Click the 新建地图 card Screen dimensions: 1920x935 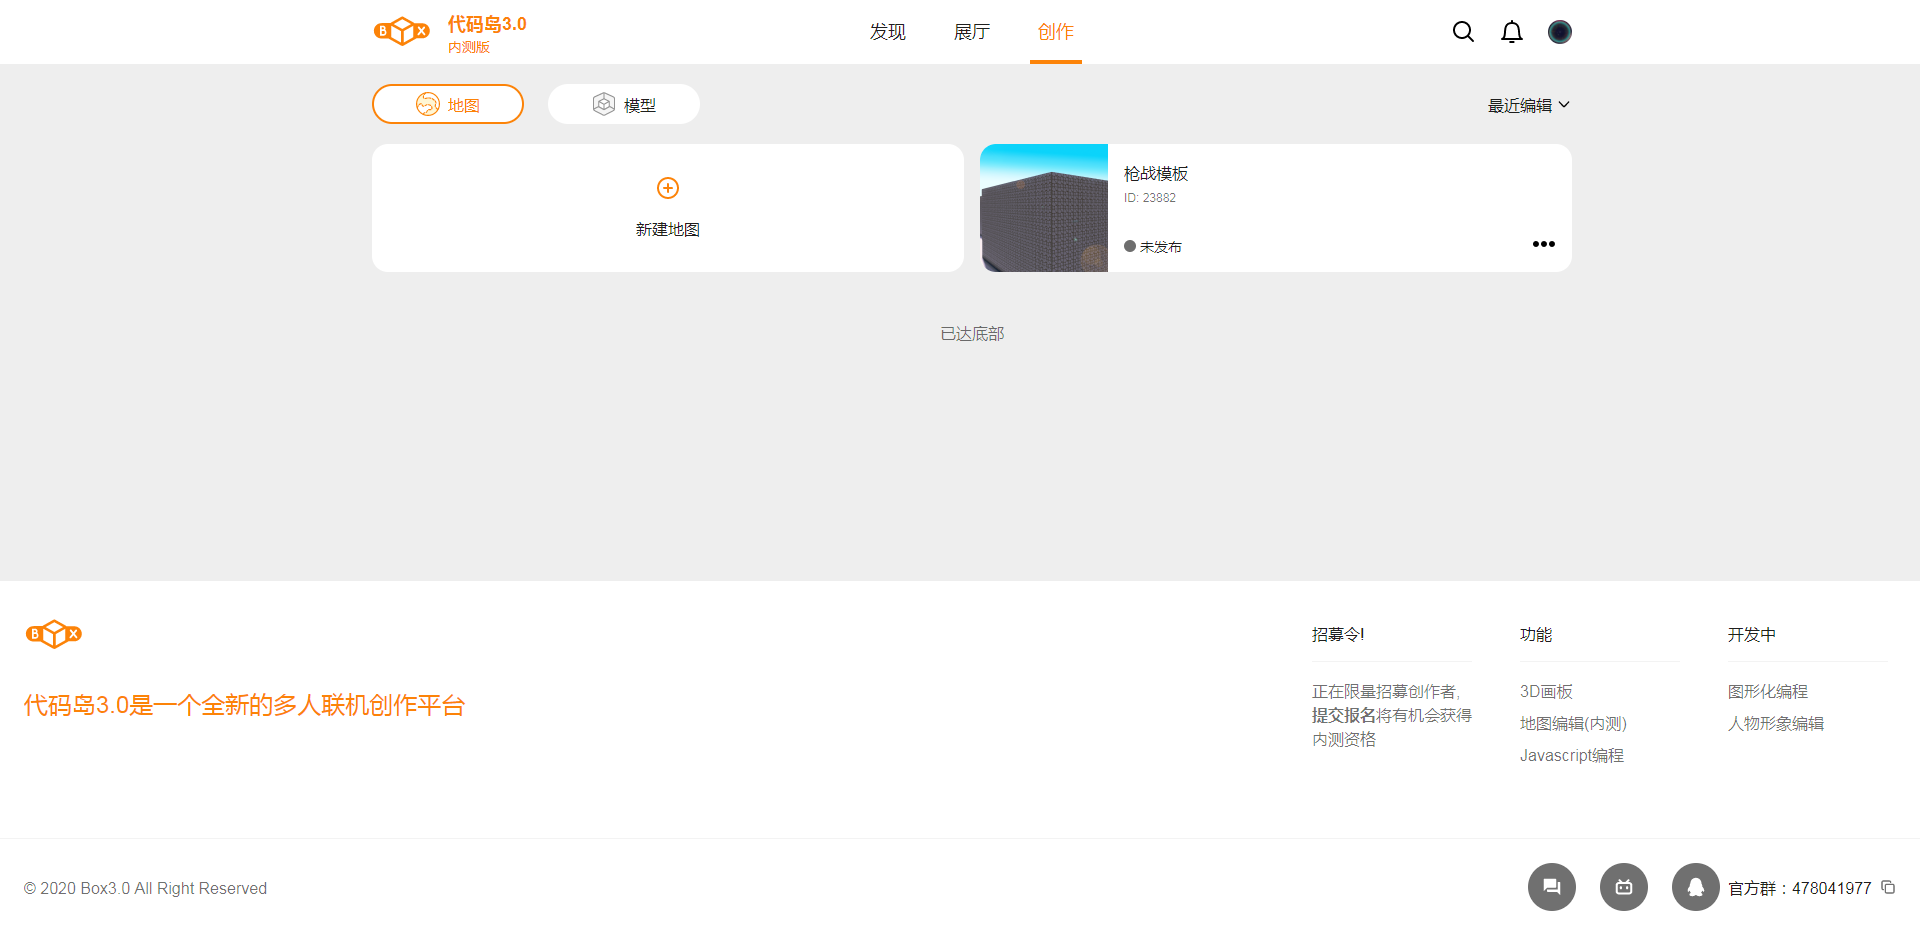(668, 208)
